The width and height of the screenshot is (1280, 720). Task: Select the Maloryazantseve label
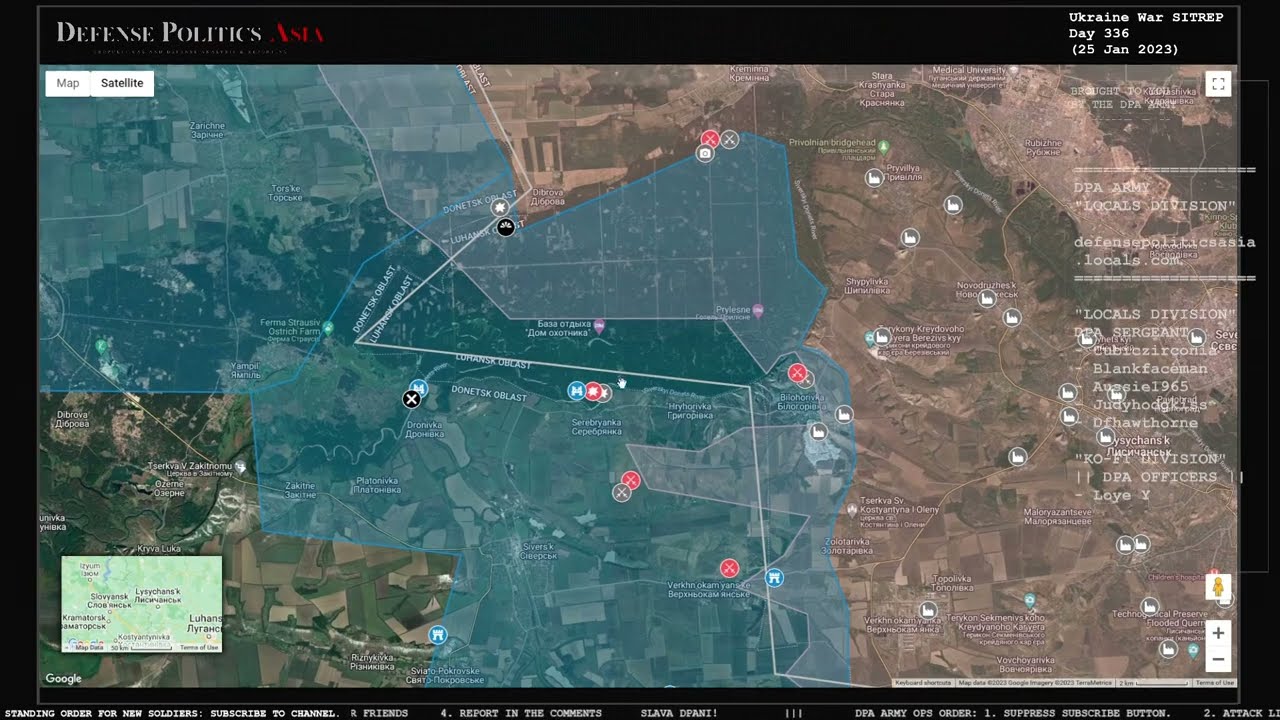(x=1057, y=517)
